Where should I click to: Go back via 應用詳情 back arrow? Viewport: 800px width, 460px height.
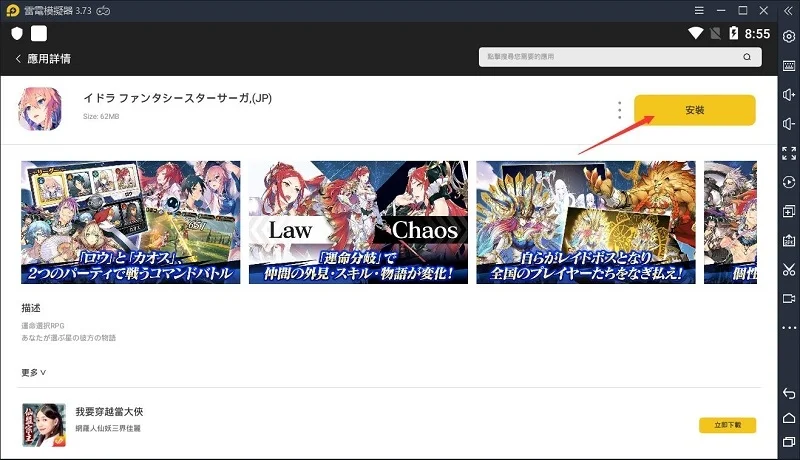click(x=18, y=59)
